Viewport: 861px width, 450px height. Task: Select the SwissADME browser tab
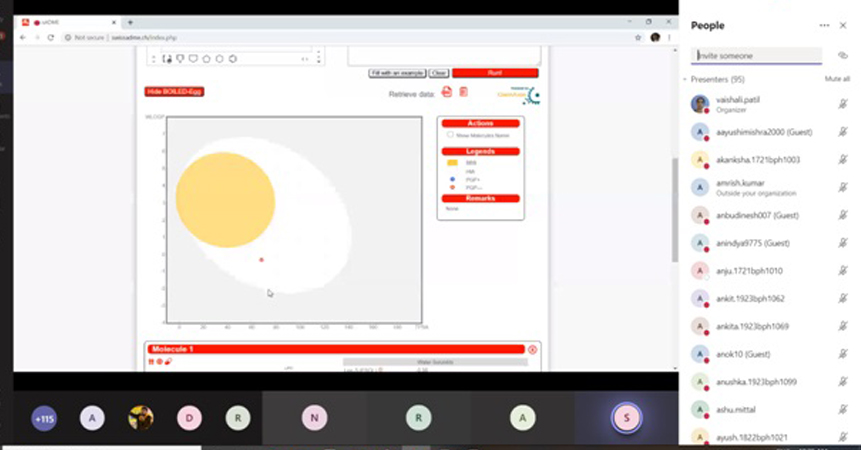(x=74, y=22)
